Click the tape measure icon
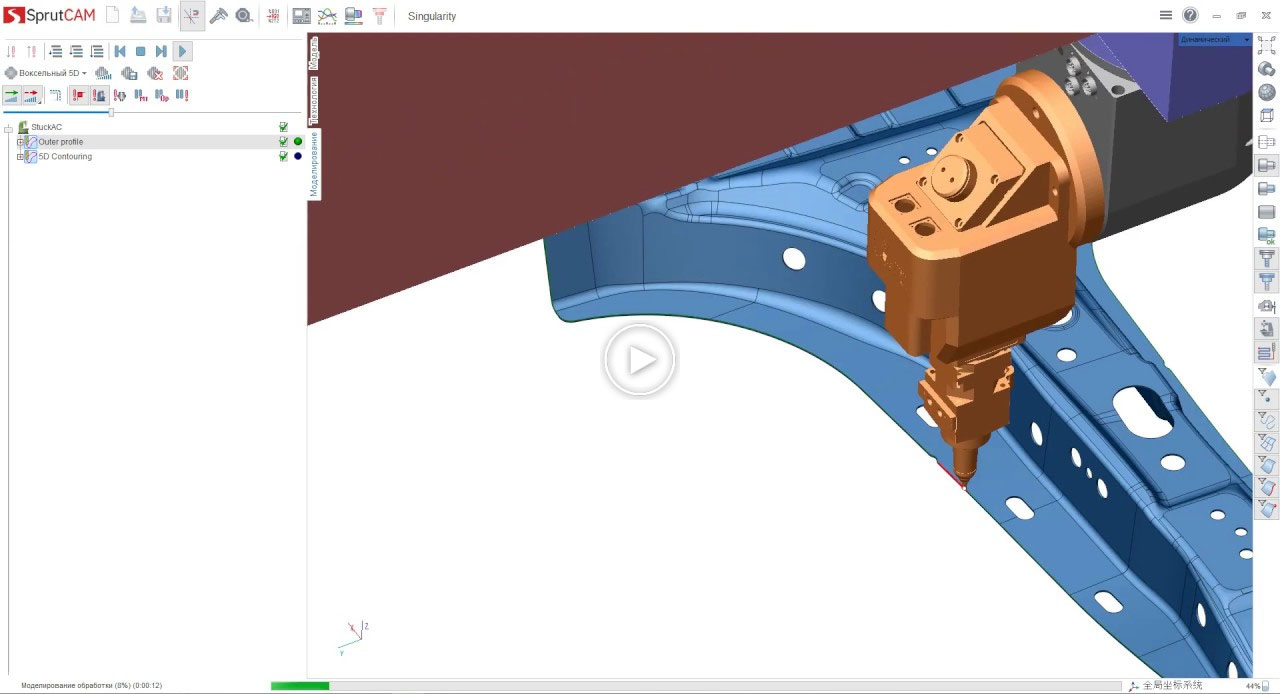Viewport: 1280px width, 694px height. 244,15
